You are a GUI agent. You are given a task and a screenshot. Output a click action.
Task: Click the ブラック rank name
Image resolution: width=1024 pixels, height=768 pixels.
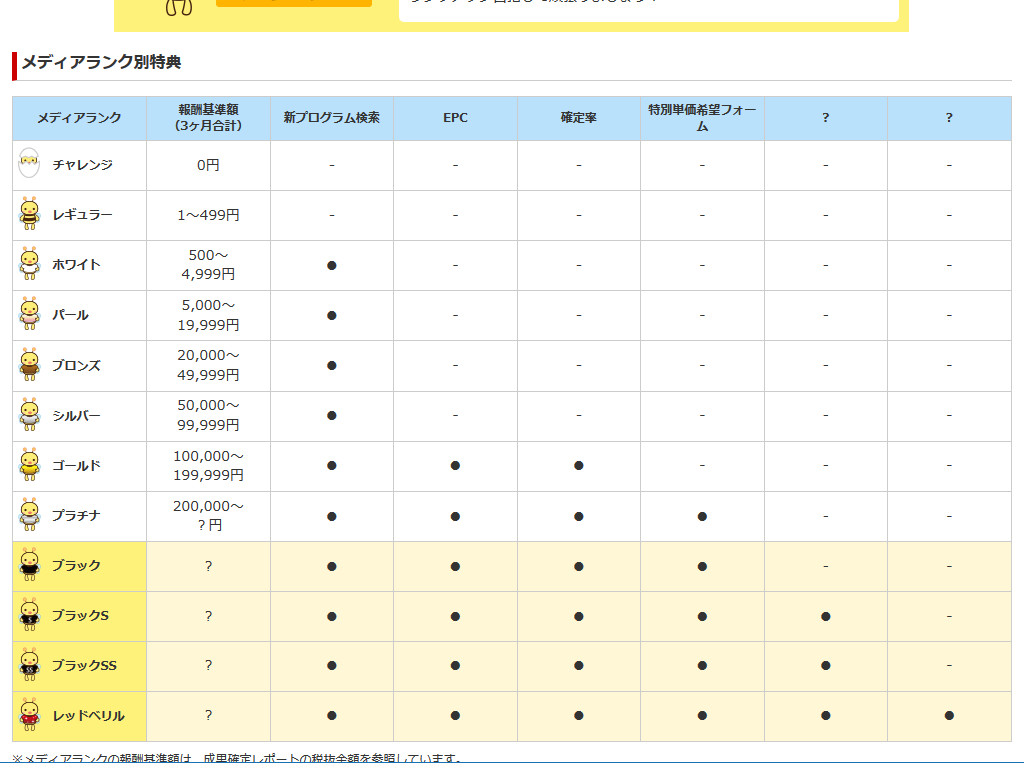coord(76,566)
